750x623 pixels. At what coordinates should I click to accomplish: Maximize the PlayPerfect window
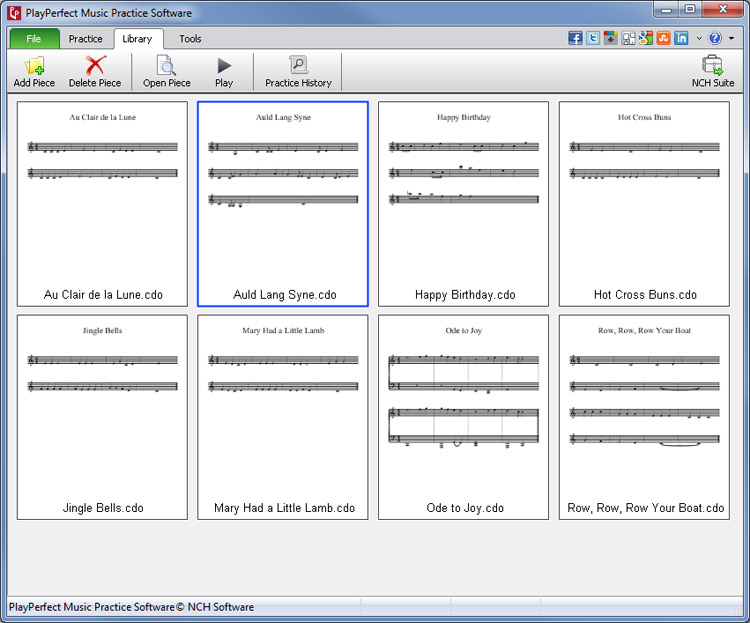coord(690,9)
